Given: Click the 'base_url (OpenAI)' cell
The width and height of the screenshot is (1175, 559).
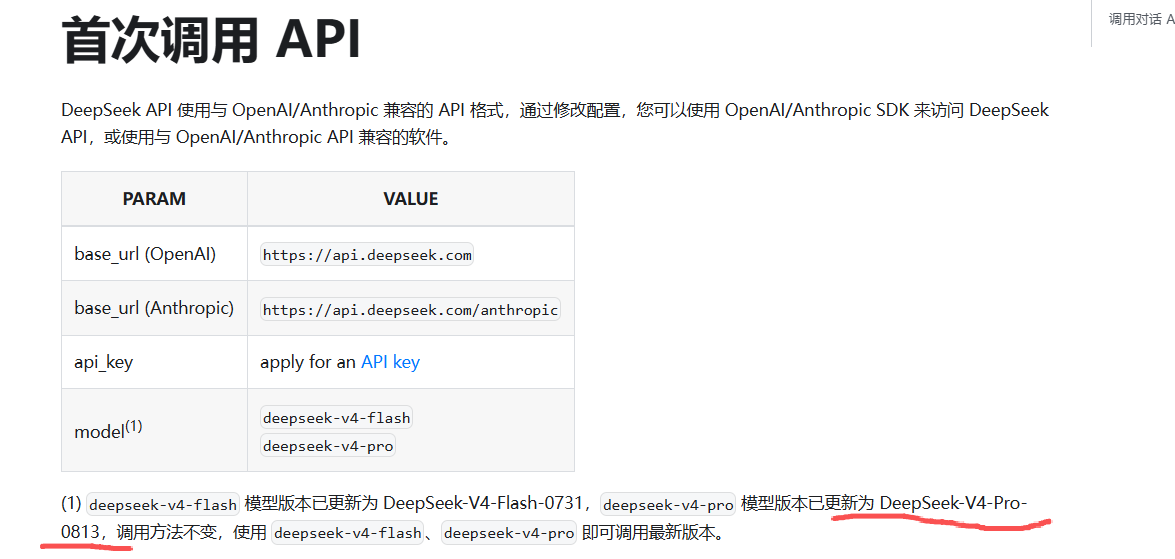Looking at the screenshot, I should click(154, 253).
